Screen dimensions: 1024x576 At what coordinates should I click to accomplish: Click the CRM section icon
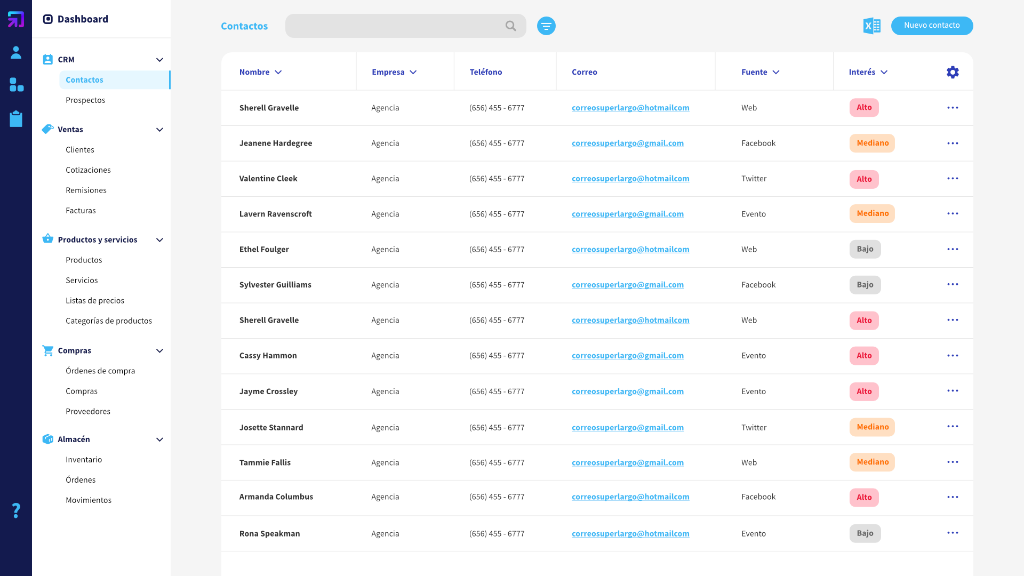tap(48, 59)
